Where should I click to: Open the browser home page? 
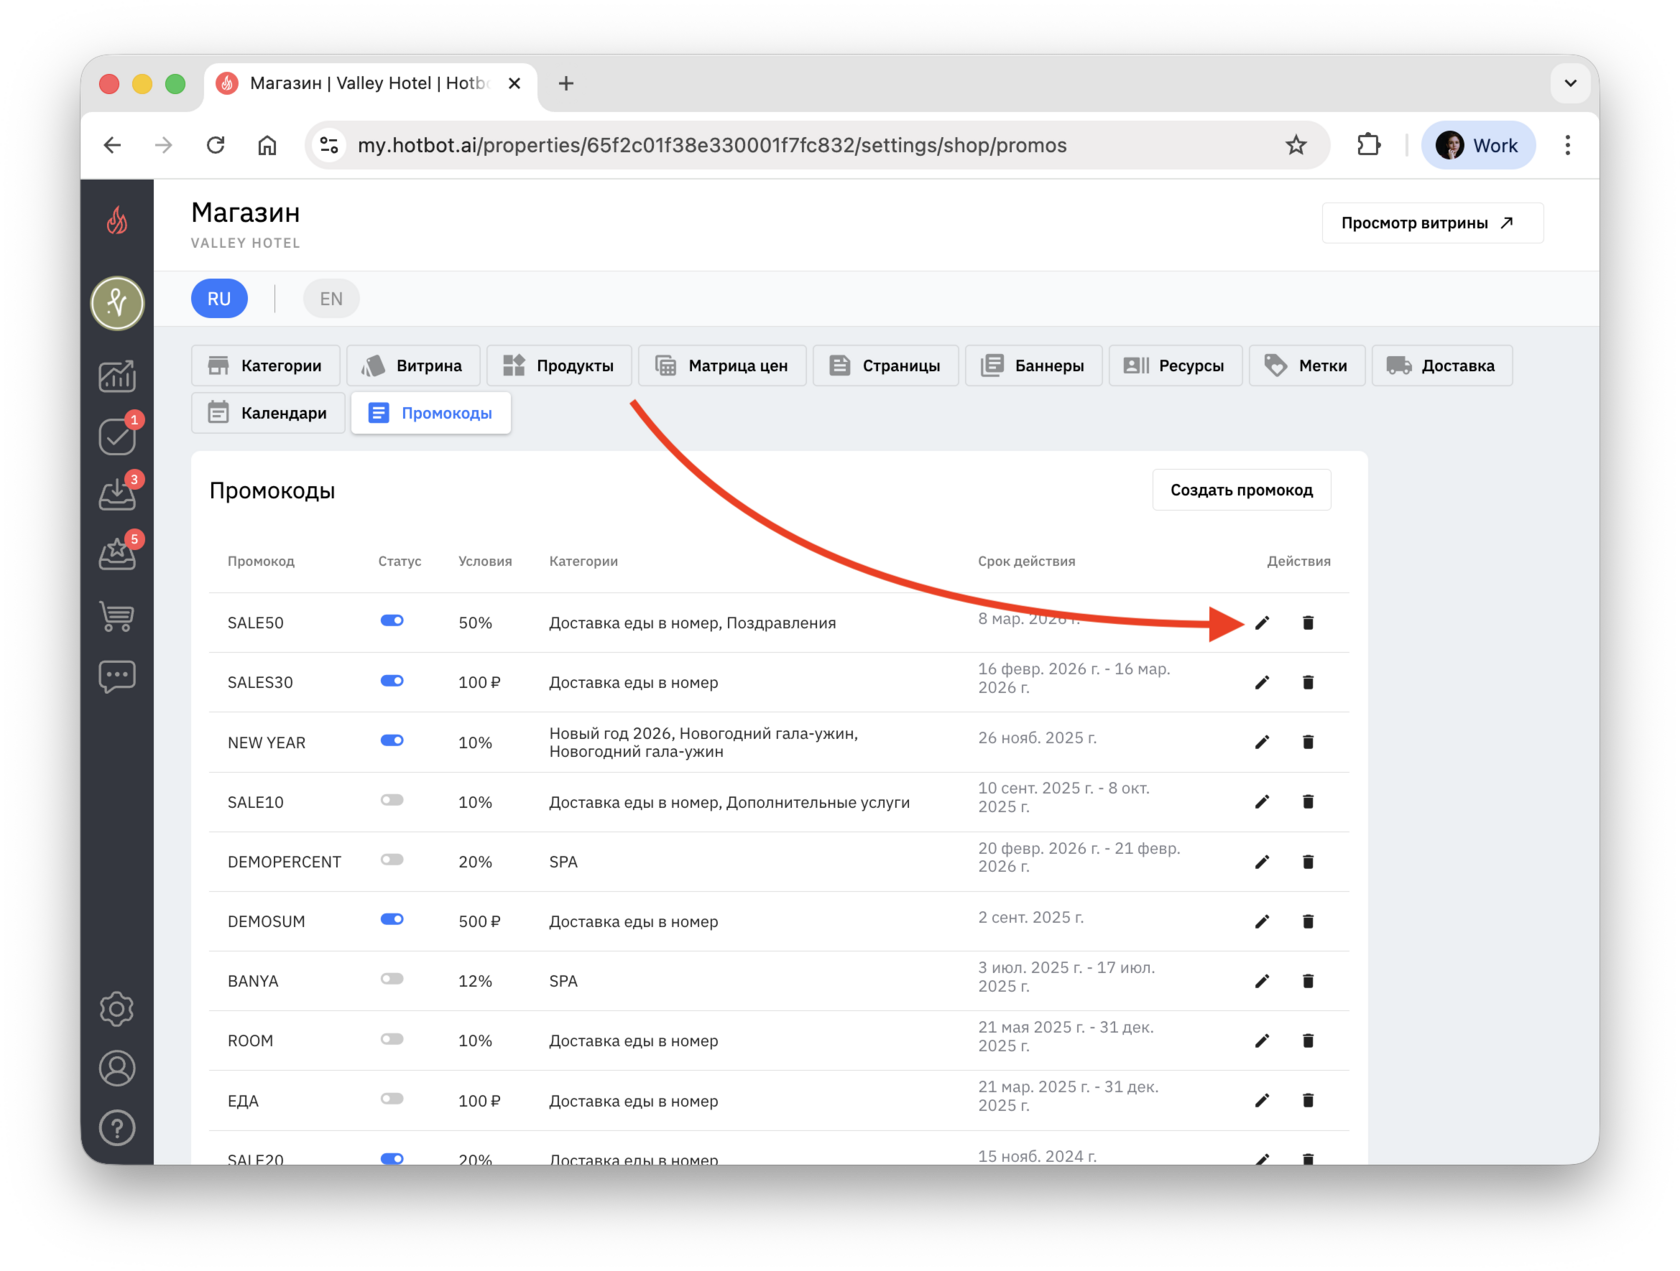[267, 145]
